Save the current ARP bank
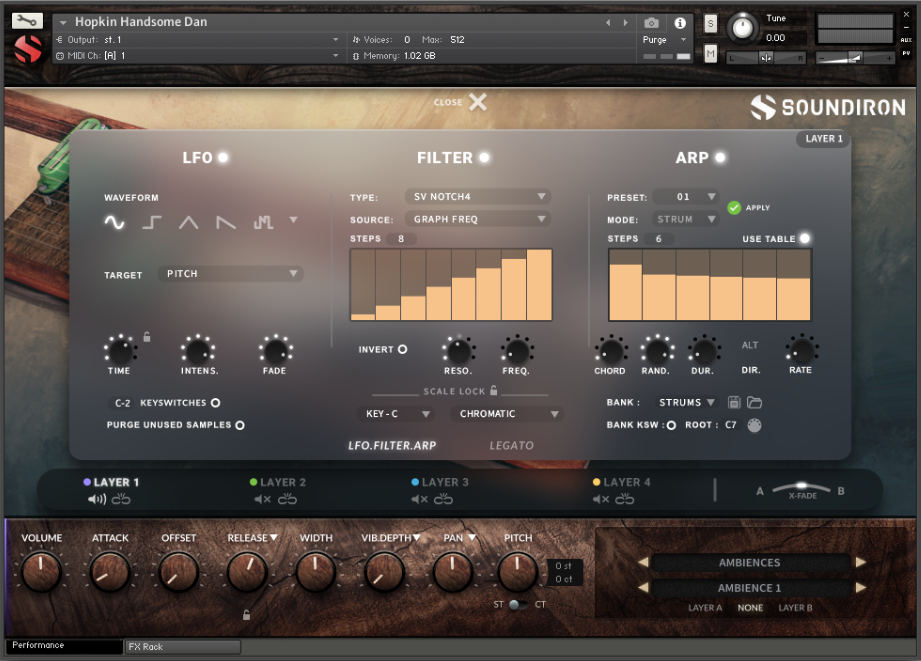This screenshot has width=921, height=661. (x=735, y=402)
